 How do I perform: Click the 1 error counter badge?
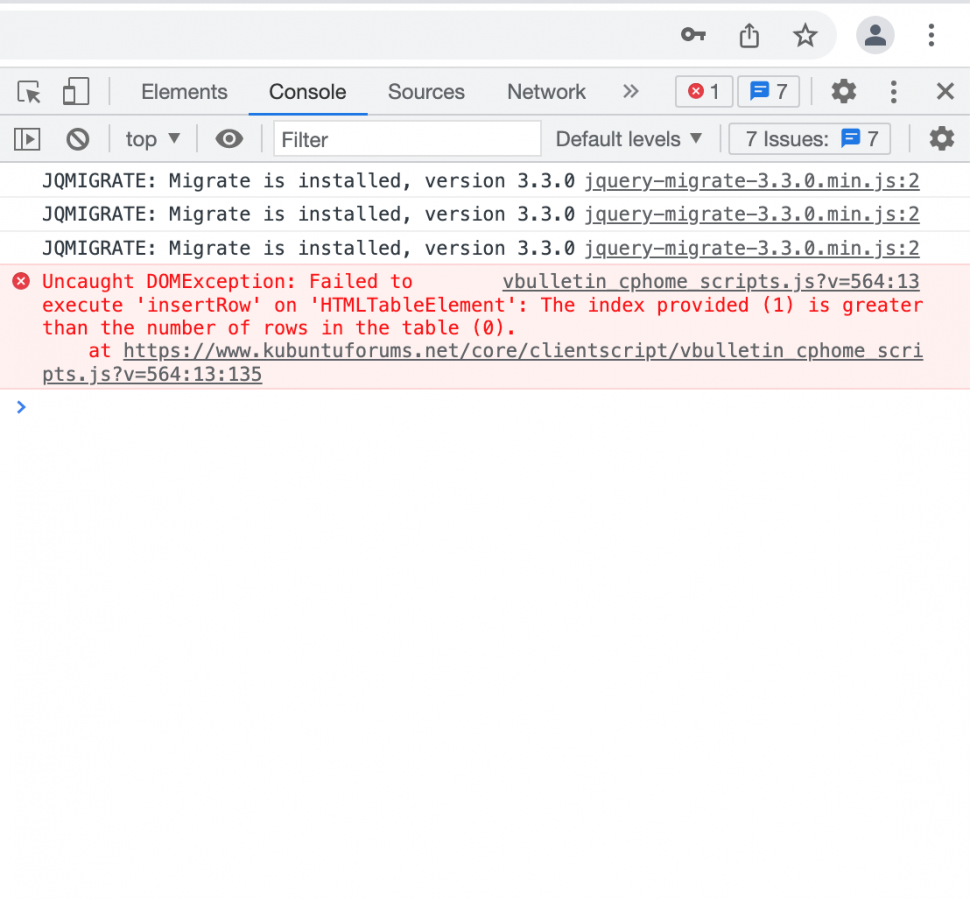704,92
